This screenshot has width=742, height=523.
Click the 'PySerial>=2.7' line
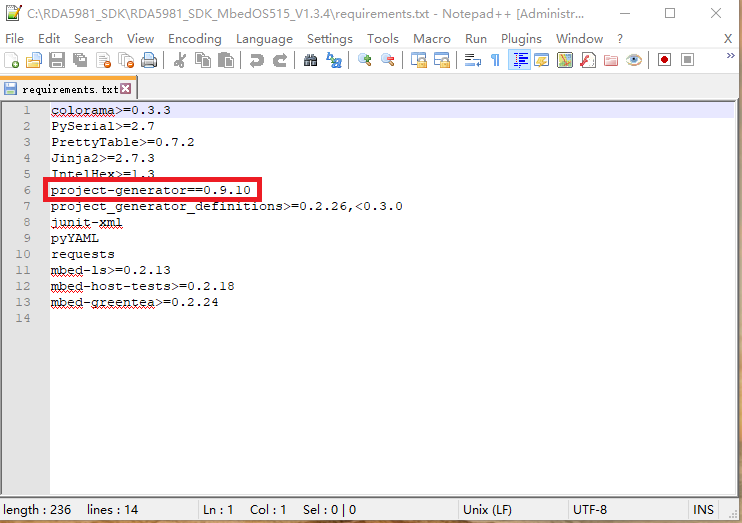[103, 126]
